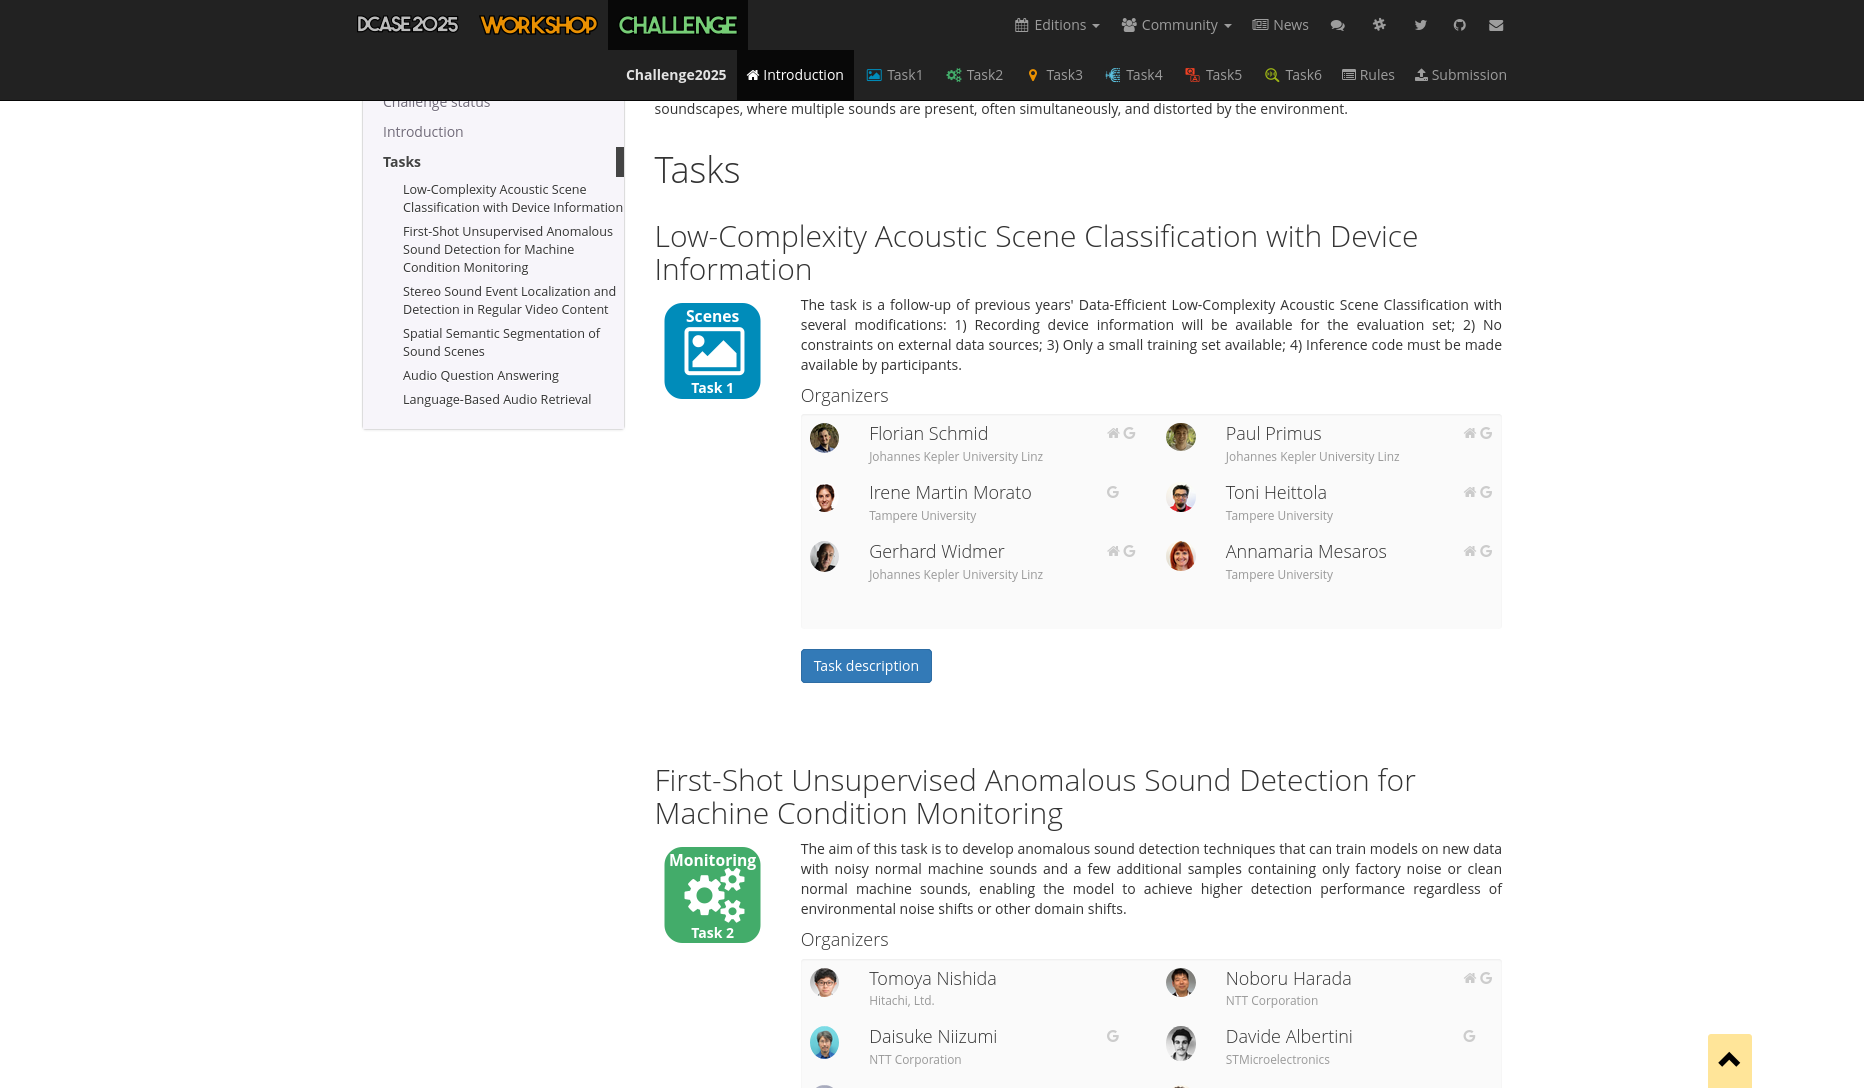This screenshot has width=1864, height=1088.
Task: Open the Slack icon link in top bar
Action: [x=1380, y=25]
